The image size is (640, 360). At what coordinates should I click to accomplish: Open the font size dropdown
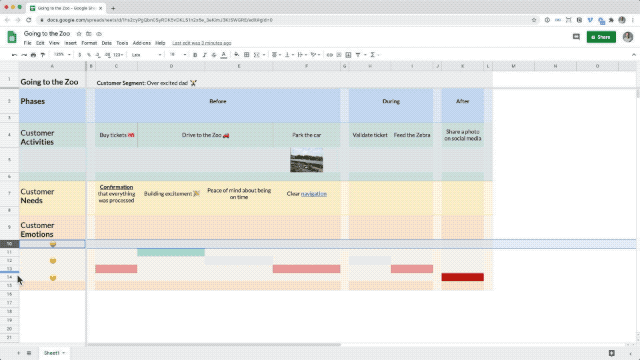[178, 55]
